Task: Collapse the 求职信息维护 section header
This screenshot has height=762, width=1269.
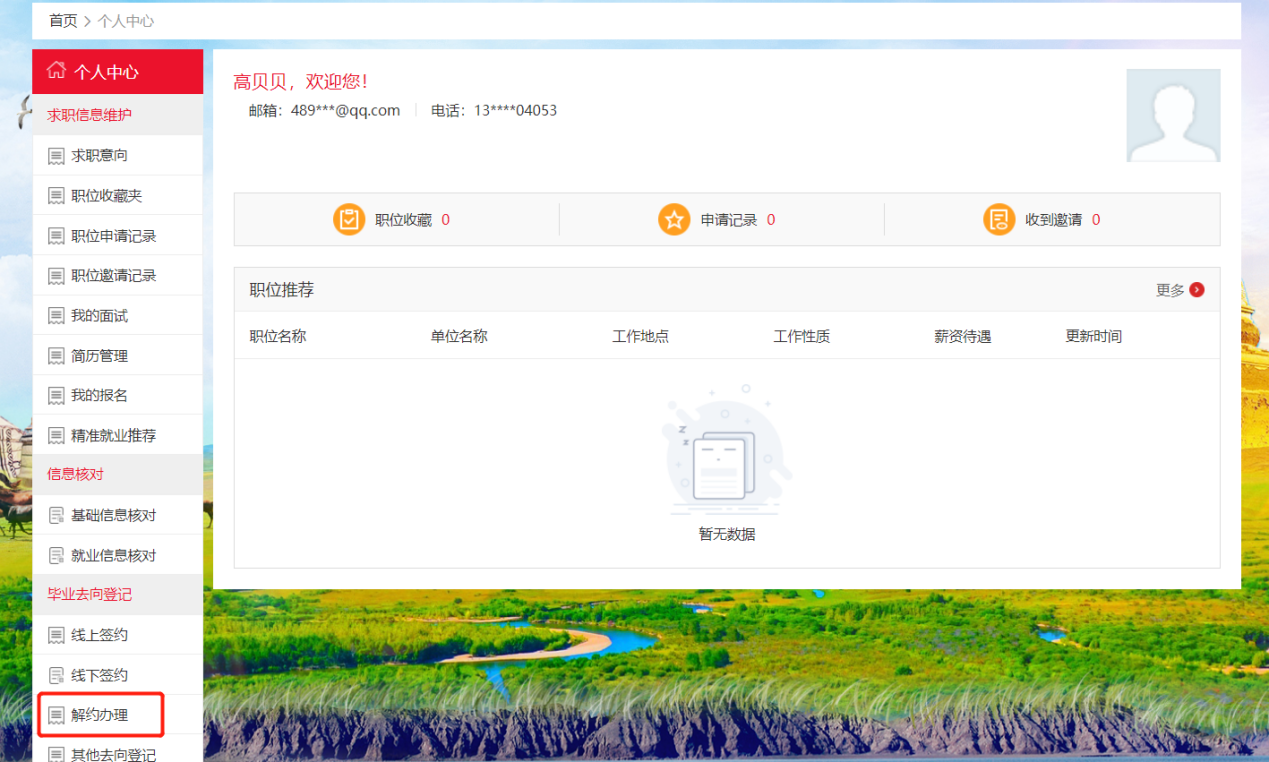Action: 89,115
